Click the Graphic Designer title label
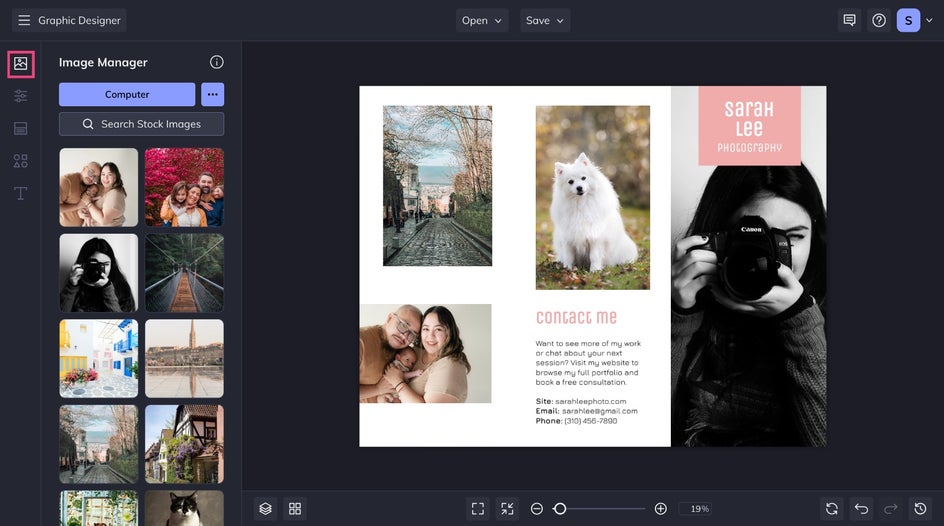Image resolution: width=944 pixels, height=526 pixels. click(x=79, y=20)
